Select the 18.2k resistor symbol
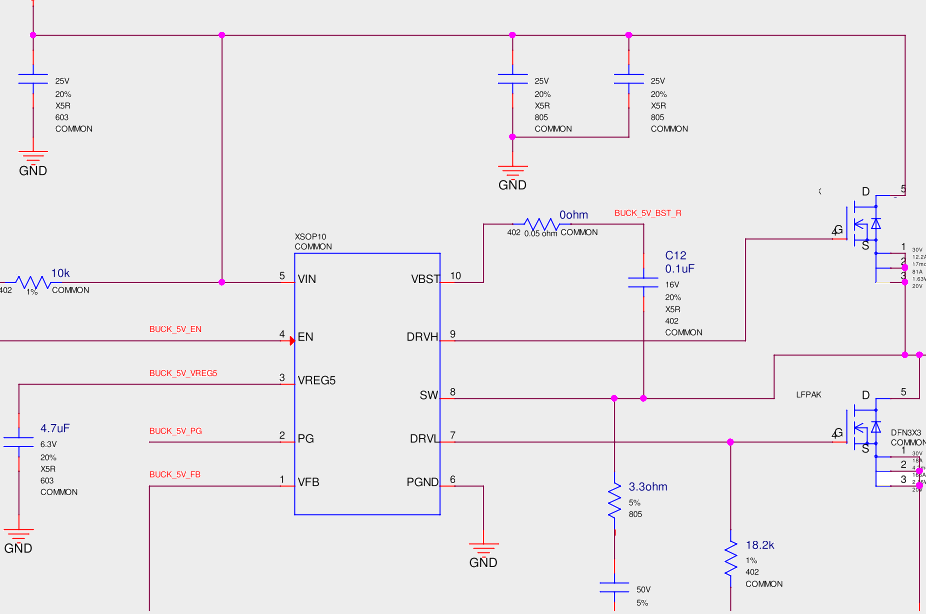The width and height of the screenshot is (926, 614). (731, 559)
